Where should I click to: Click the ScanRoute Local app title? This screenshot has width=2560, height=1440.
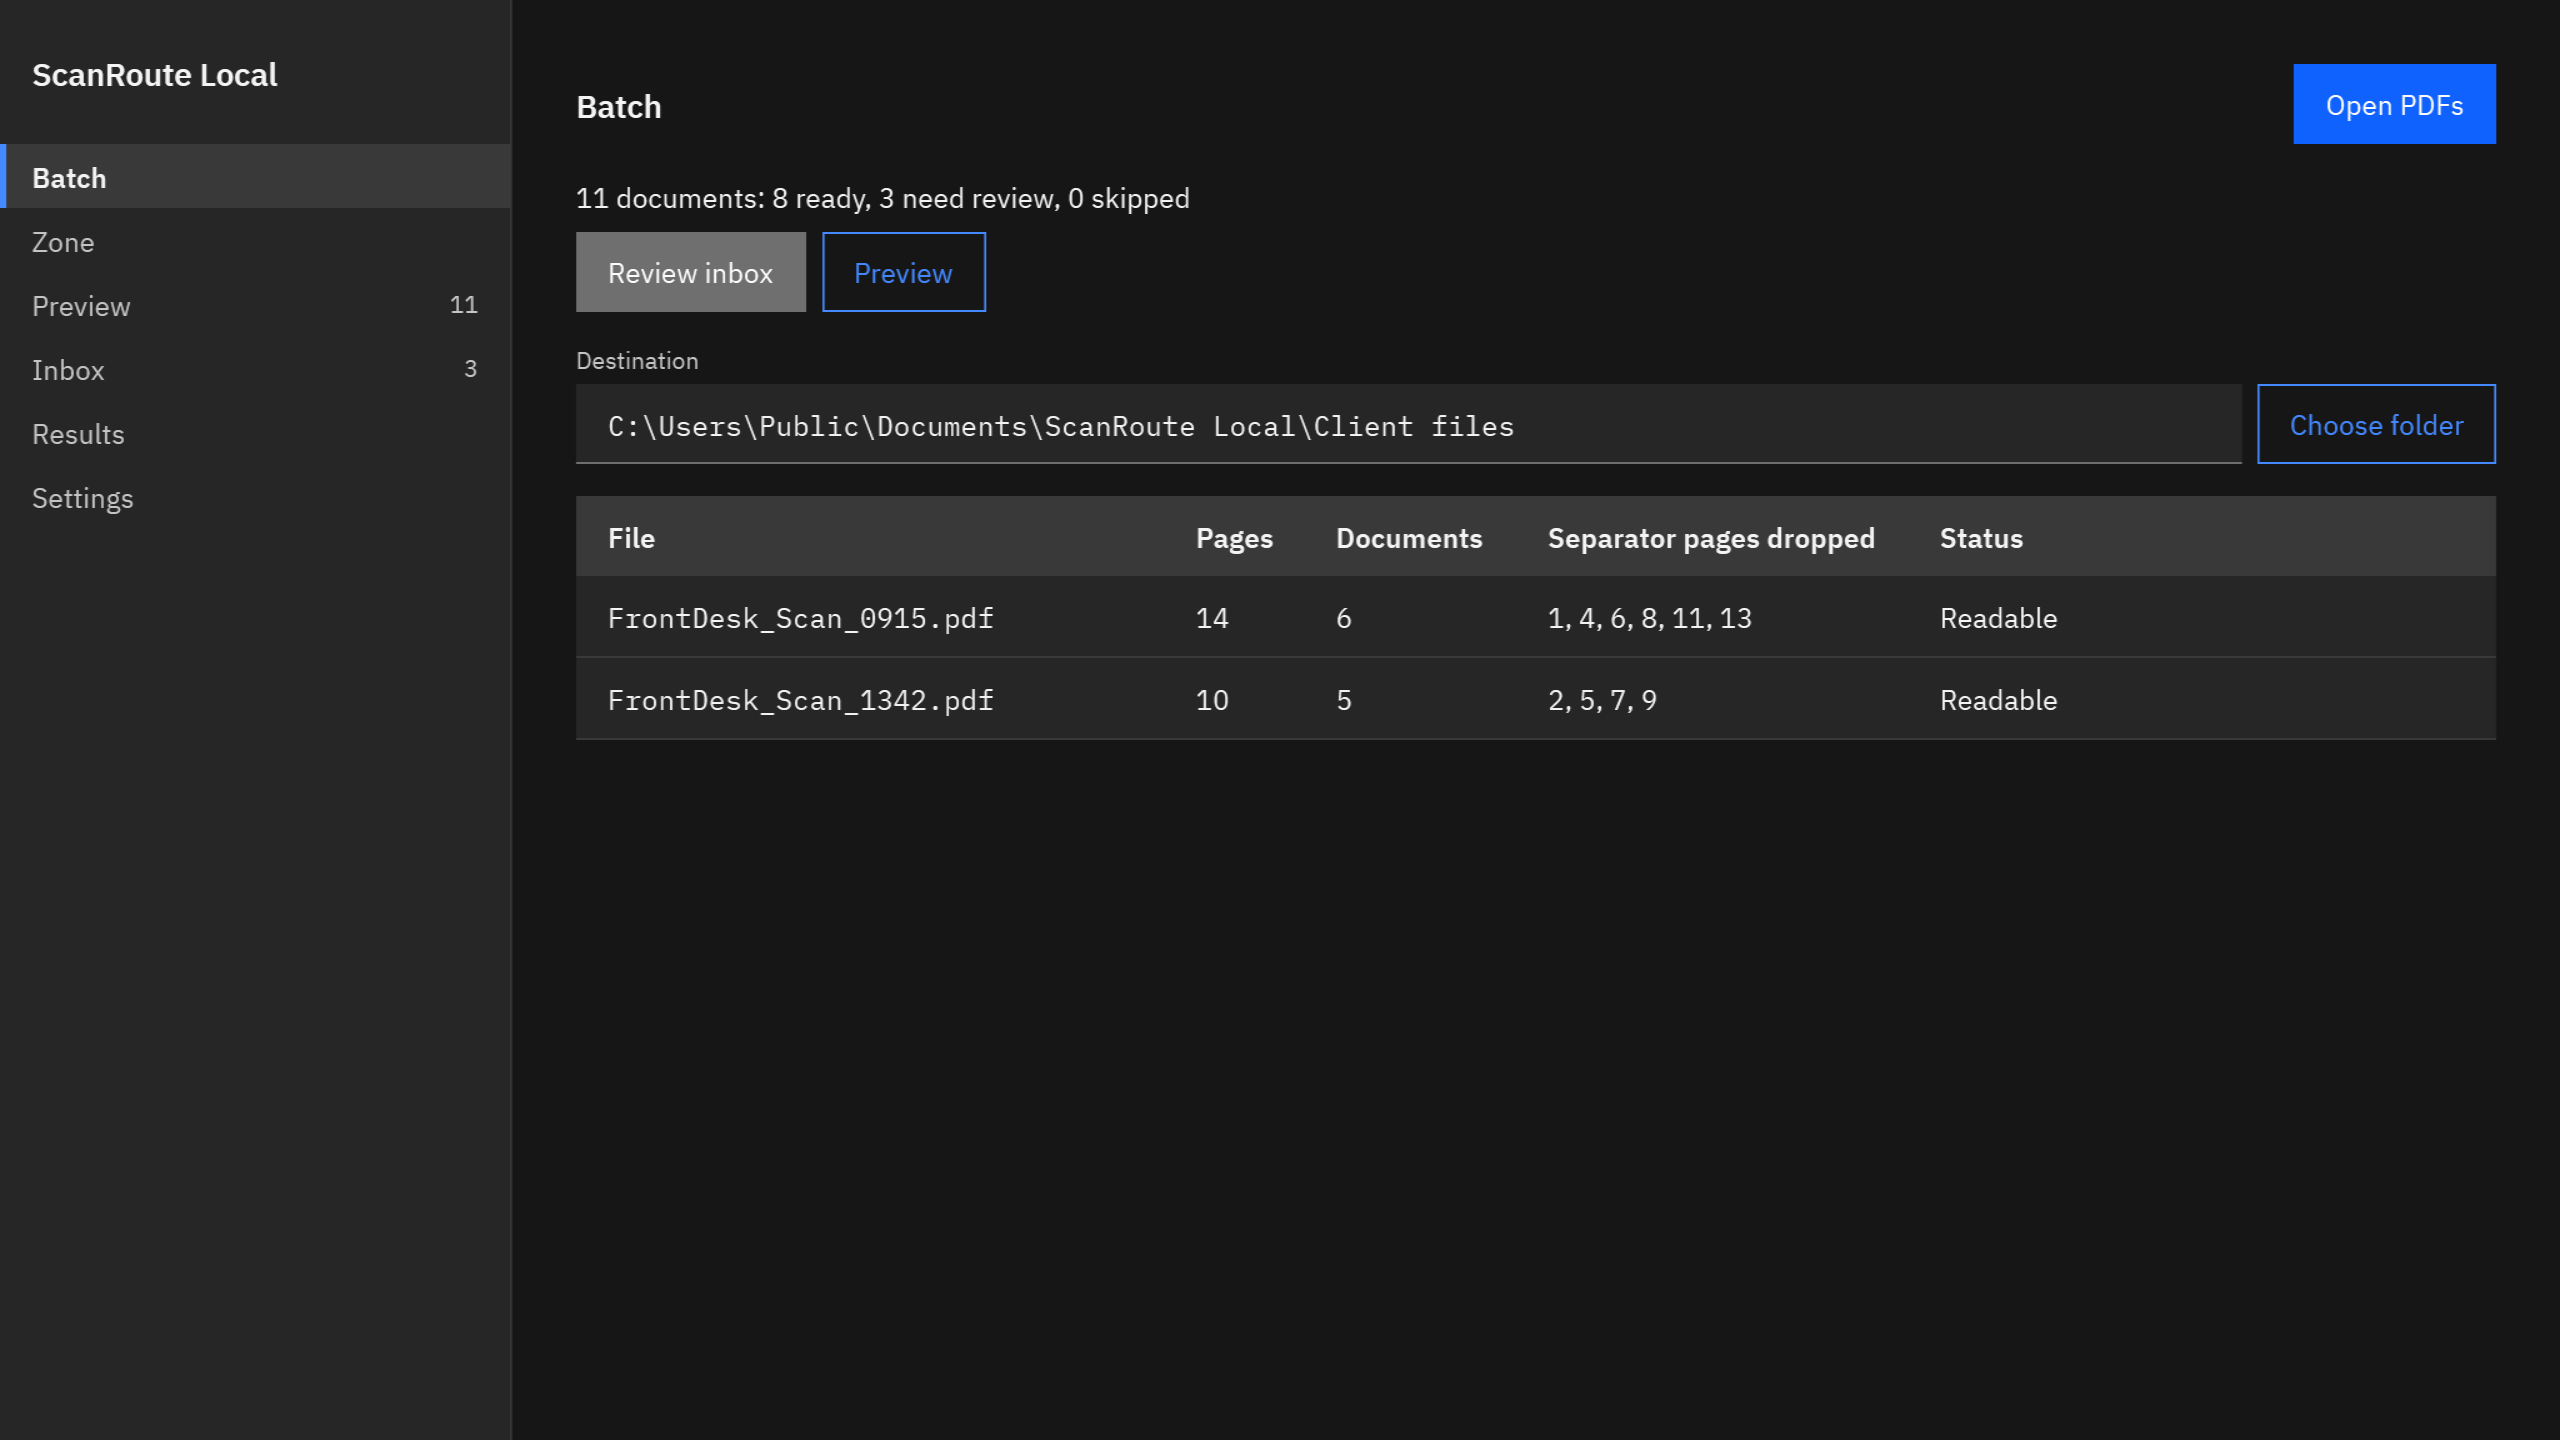pyautogui.click(x=155, y=75)
